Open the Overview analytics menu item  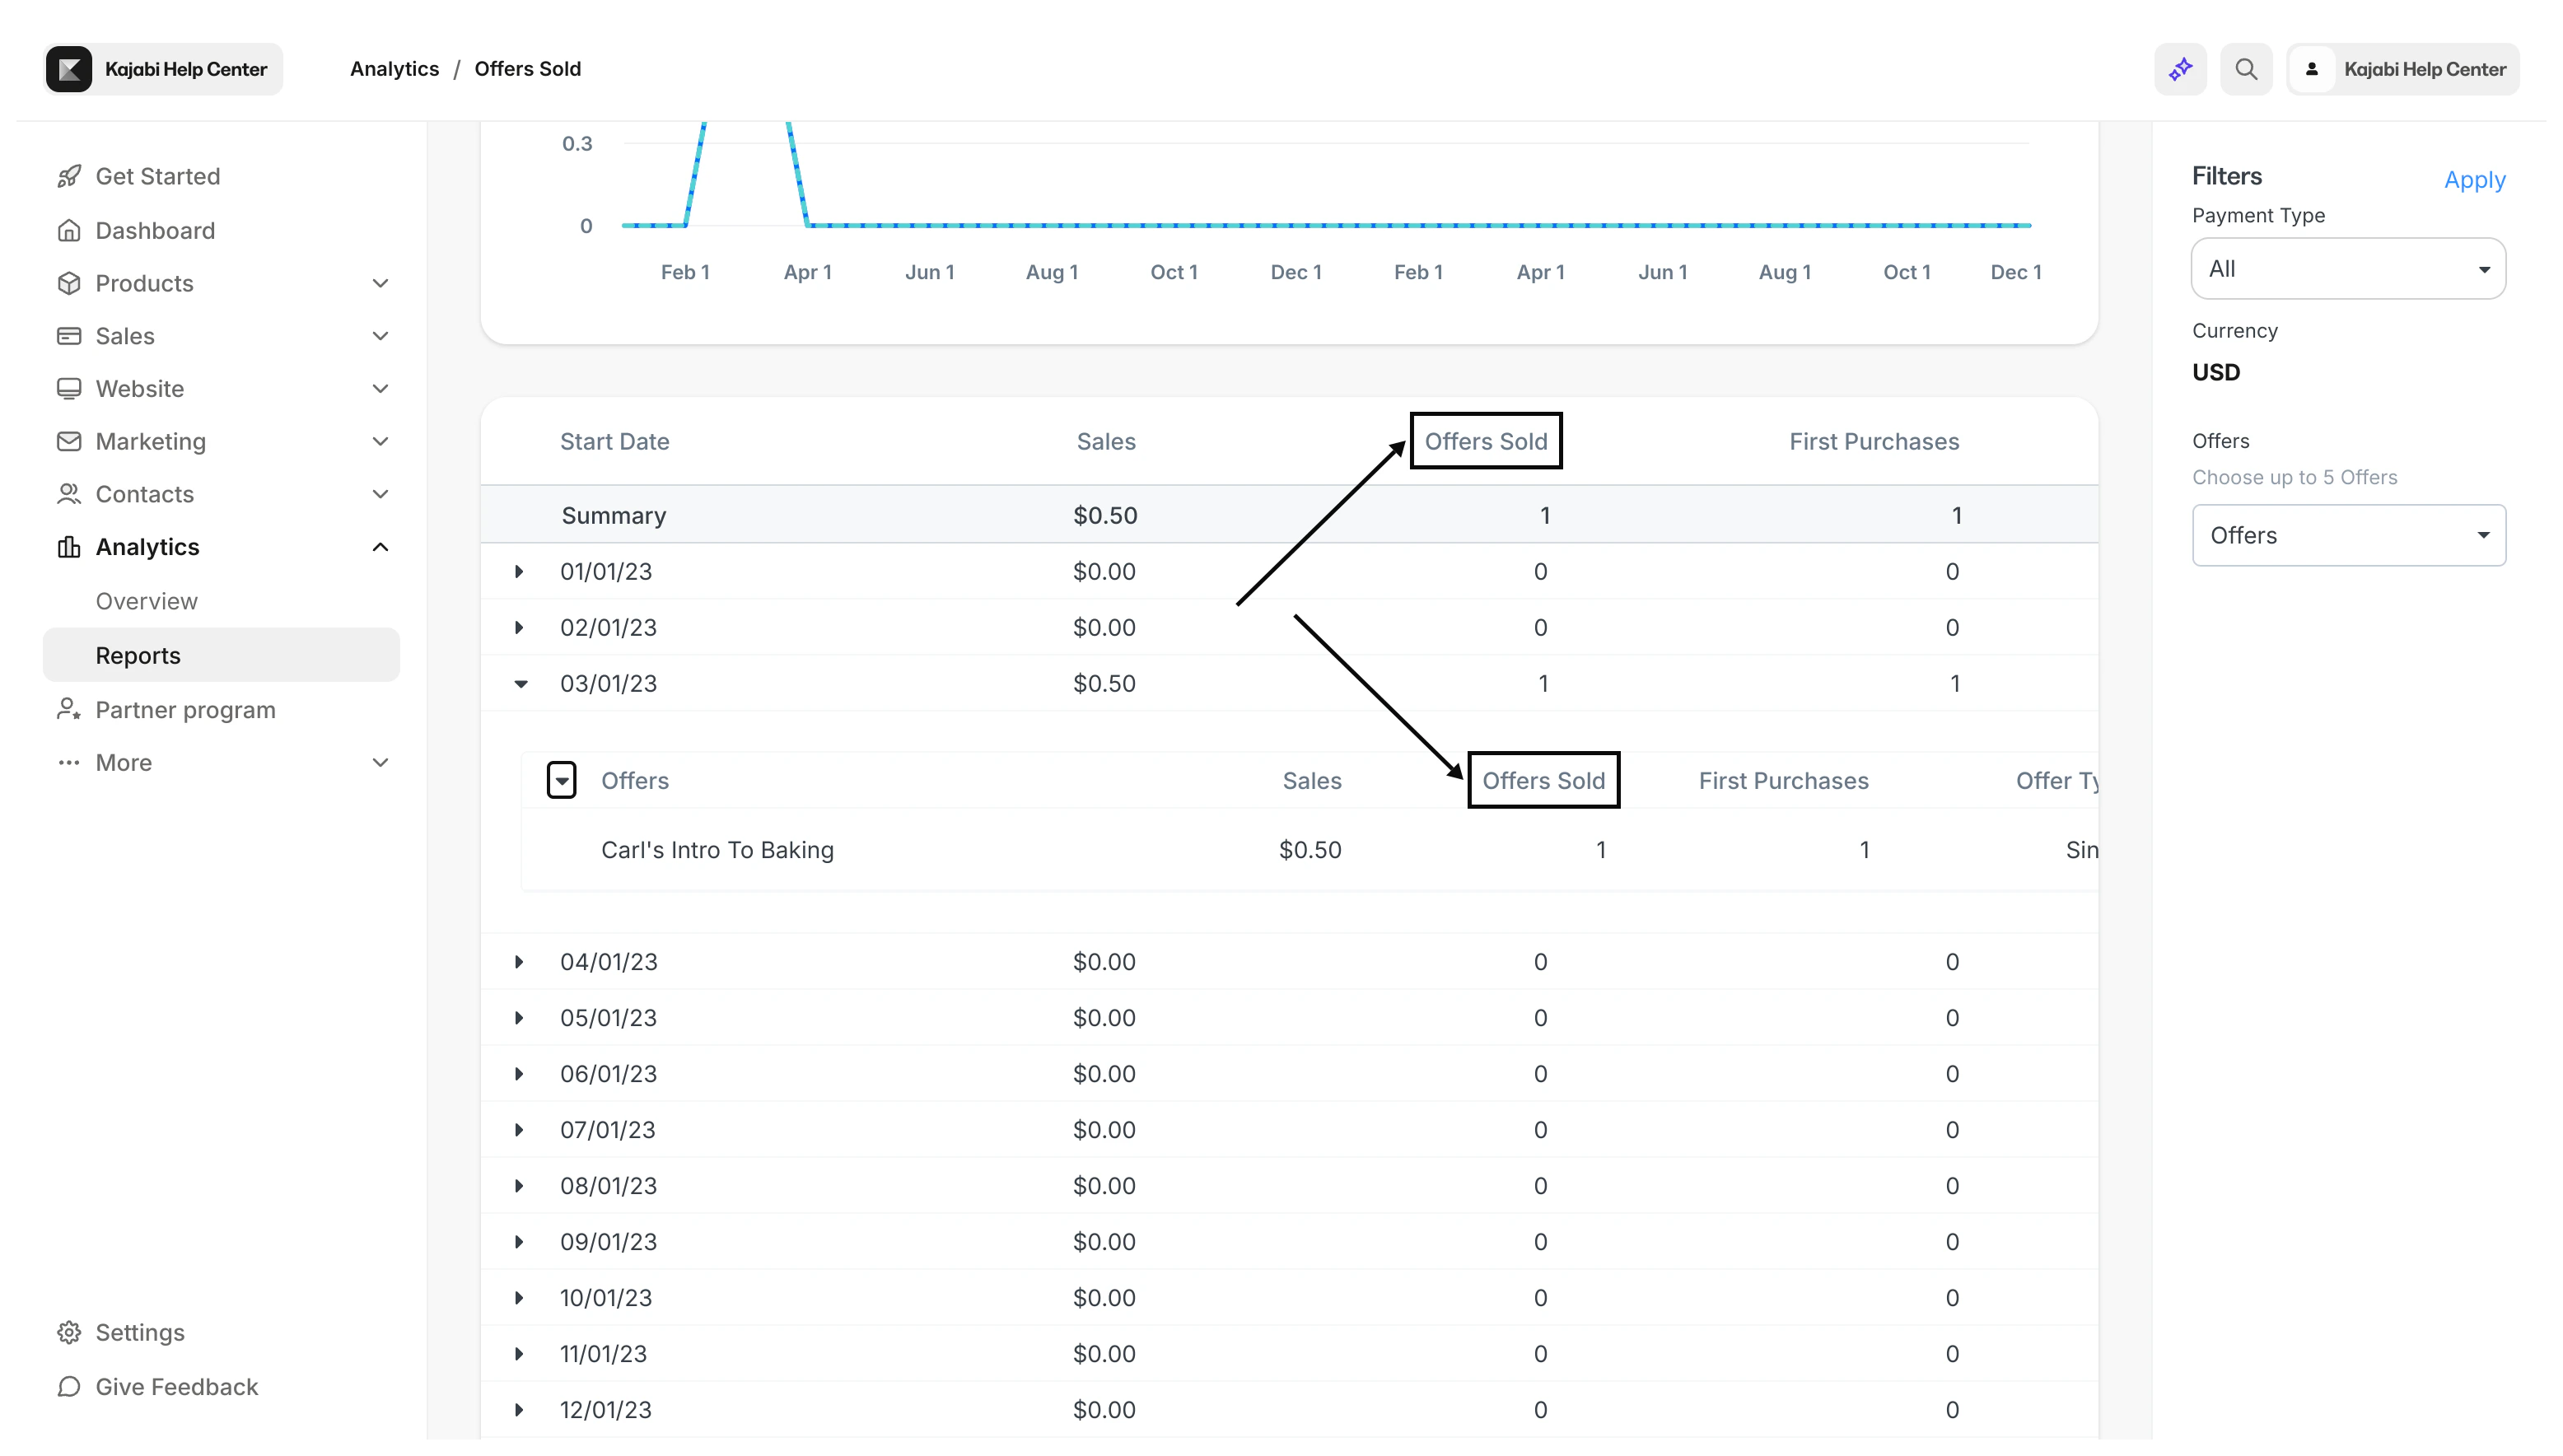pos(147,601)
